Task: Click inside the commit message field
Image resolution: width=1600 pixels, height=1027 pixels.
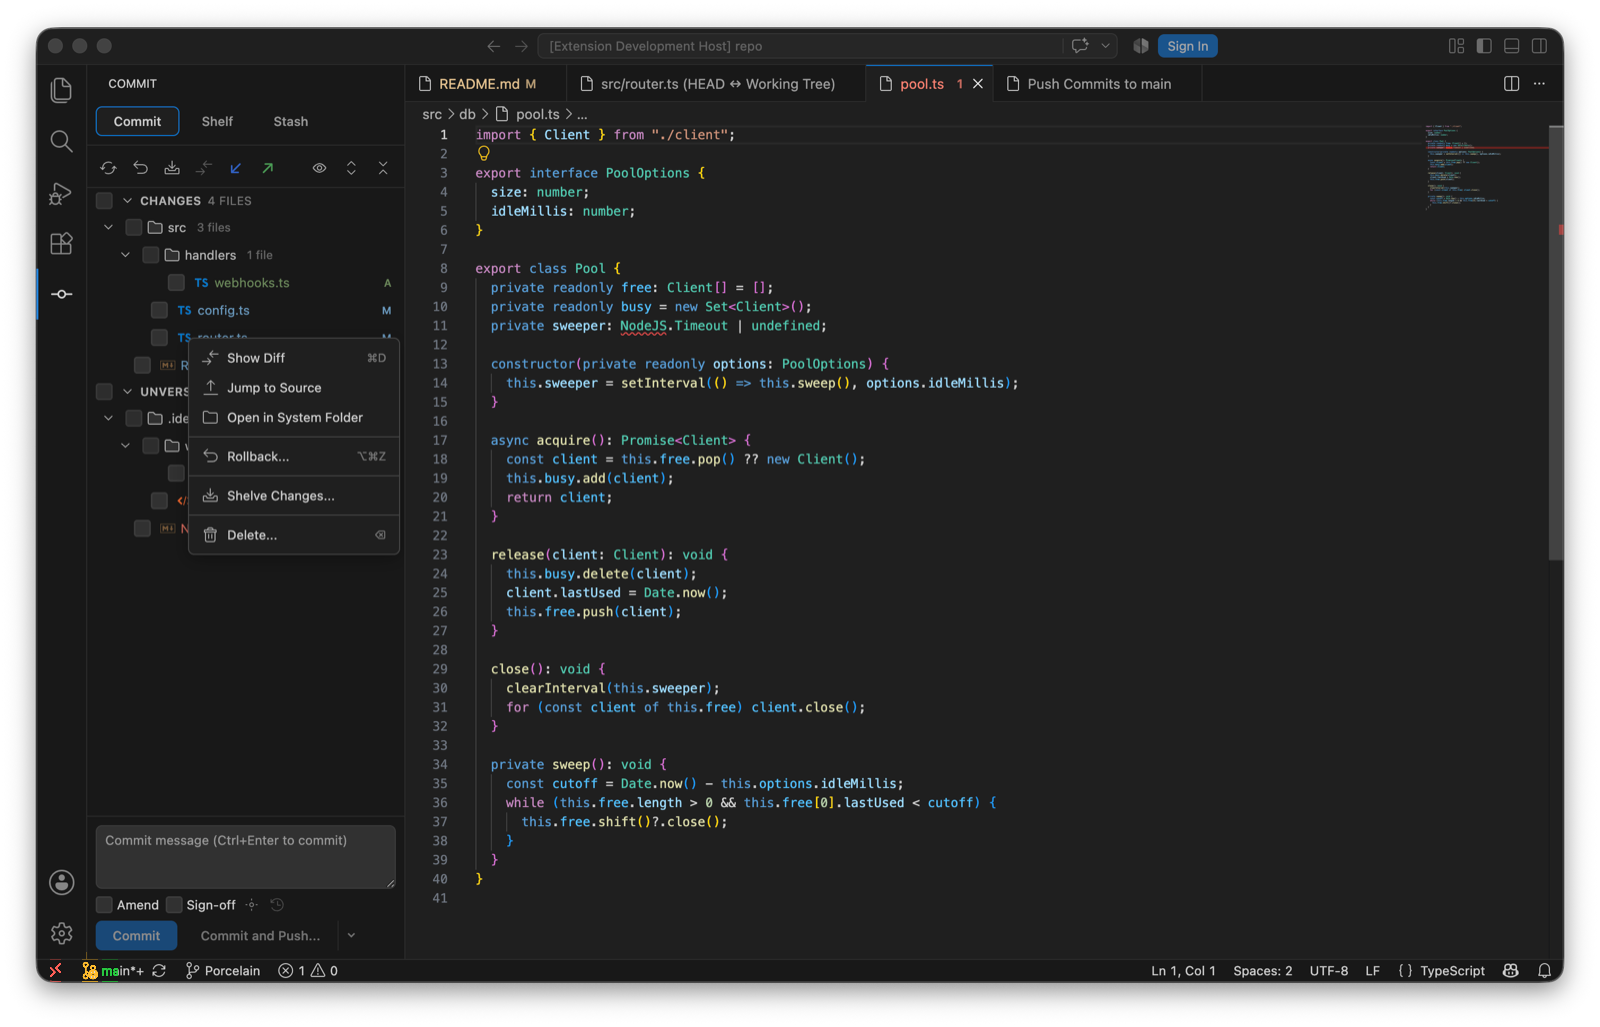Action: [x=246, y=857]
